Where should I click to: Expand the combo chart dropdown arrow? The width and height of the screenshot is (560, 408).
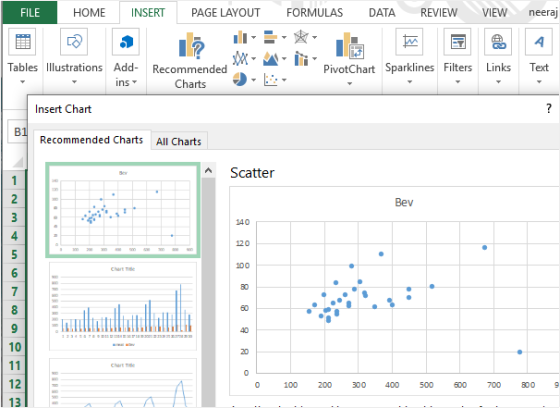tap(315, 58)
